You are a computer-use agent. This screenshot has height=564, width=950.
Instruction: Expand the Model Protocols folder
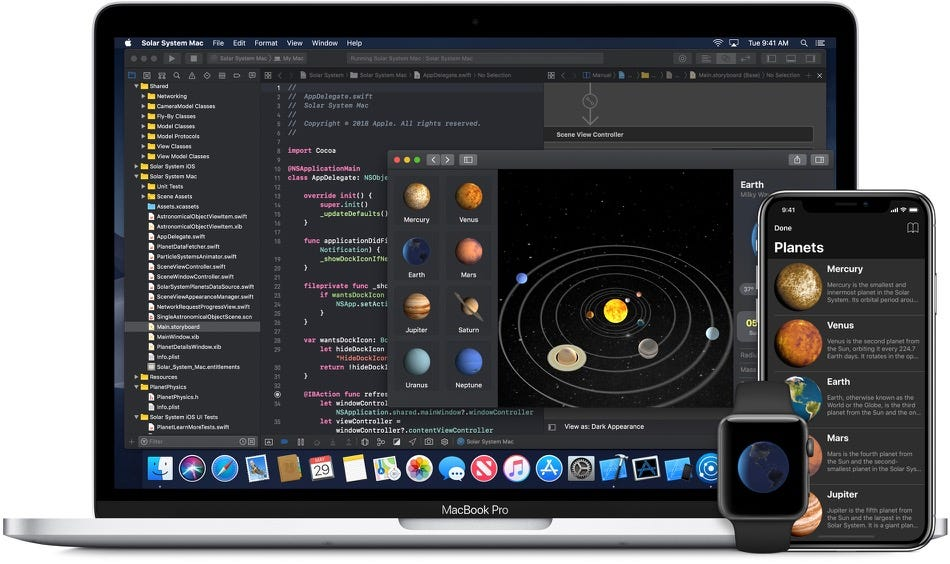144,136
